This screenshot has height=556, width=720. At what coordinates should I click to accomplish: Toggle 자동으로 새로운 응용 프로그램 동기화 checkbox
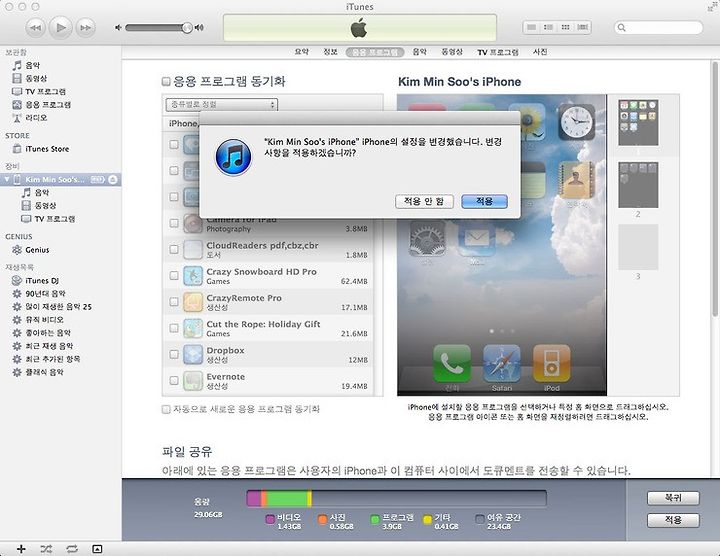click(166, 409)
